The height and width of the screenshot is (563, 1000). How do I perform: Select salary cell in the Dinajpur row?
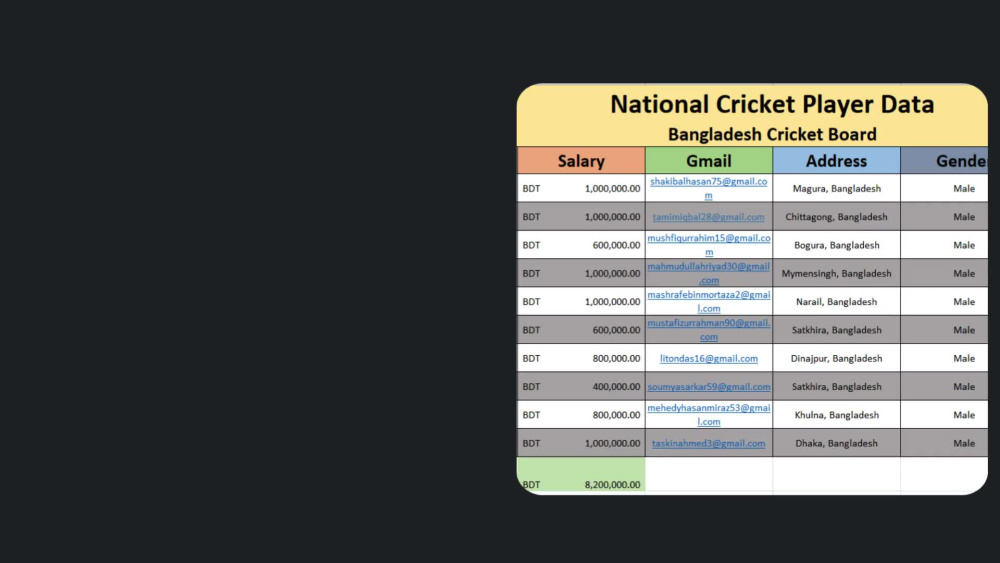click(x=581, y=358)
